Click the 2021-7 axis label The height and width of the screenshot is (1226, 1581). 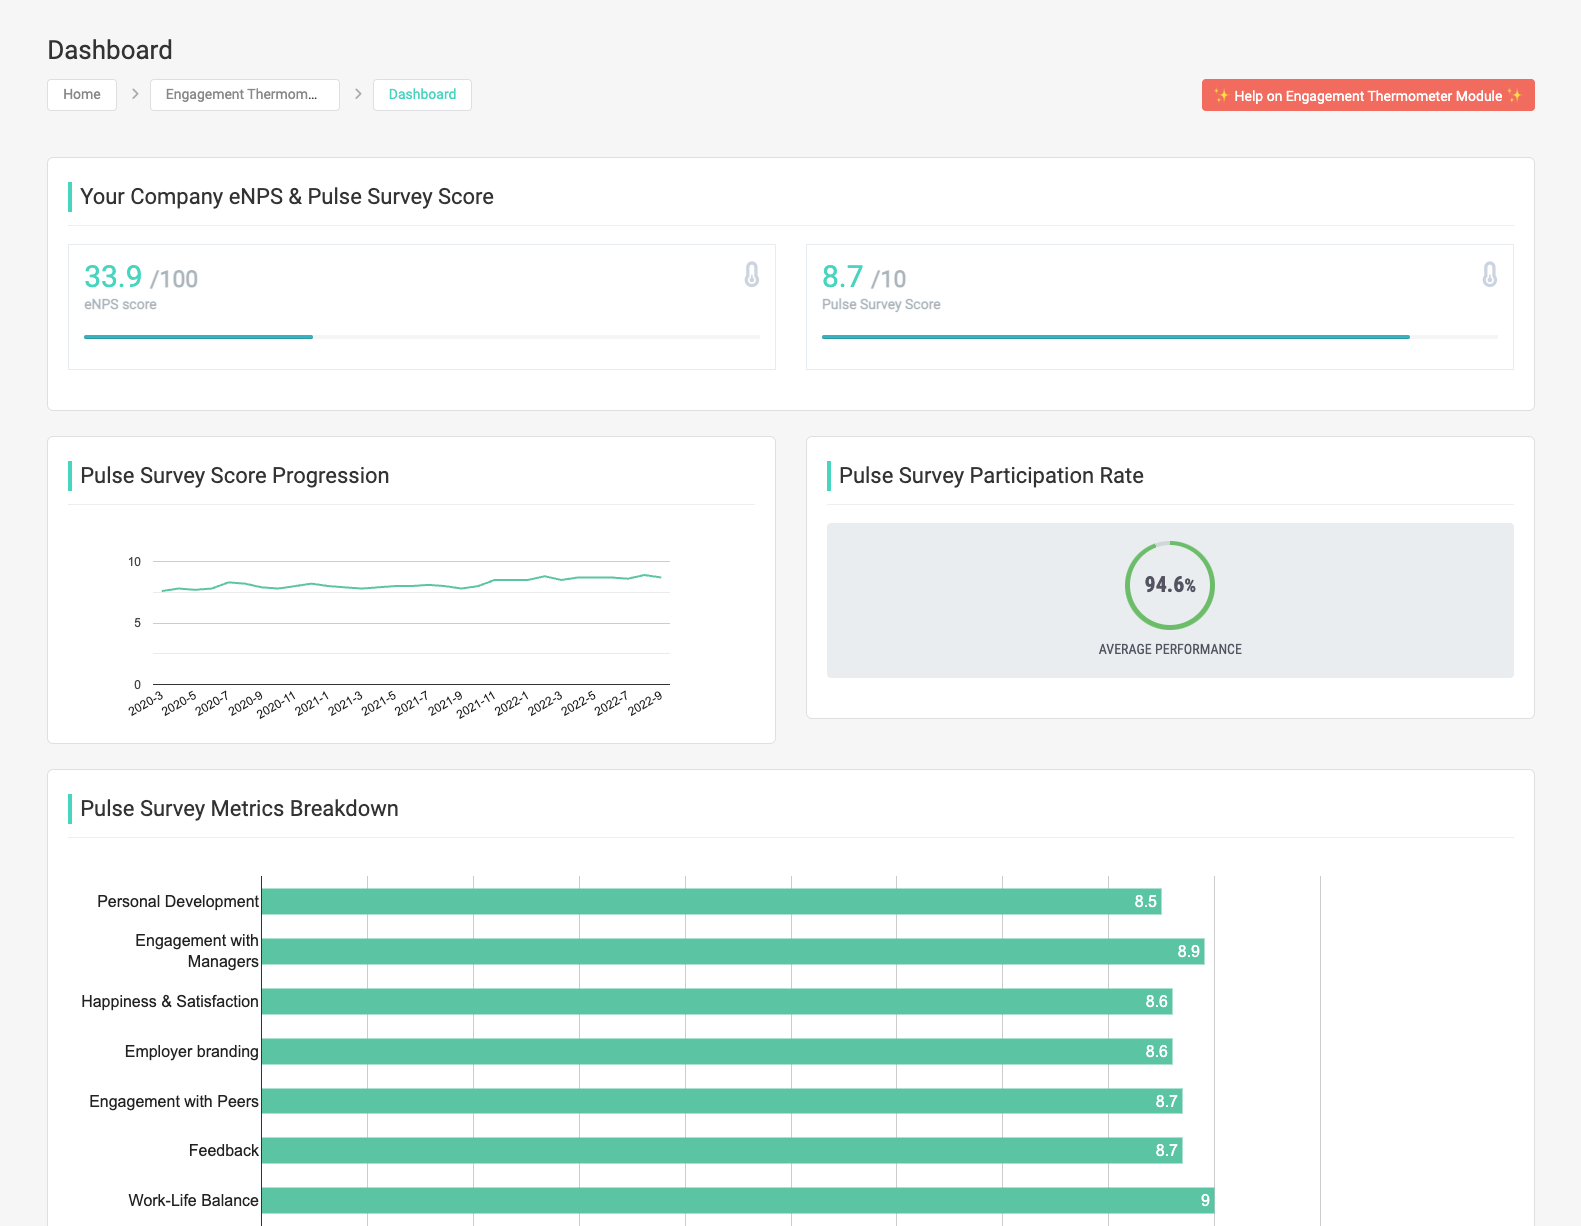[x=412, y=703]
